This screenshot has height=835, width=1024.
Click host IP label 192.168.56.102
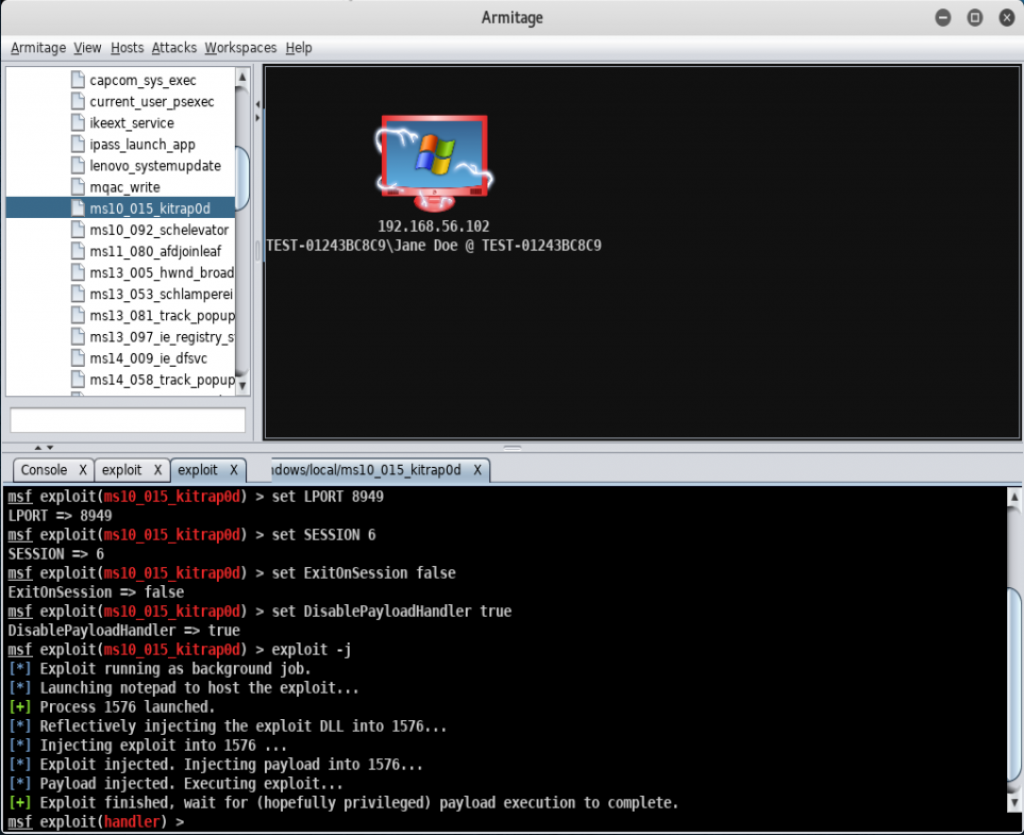point(434,227)
